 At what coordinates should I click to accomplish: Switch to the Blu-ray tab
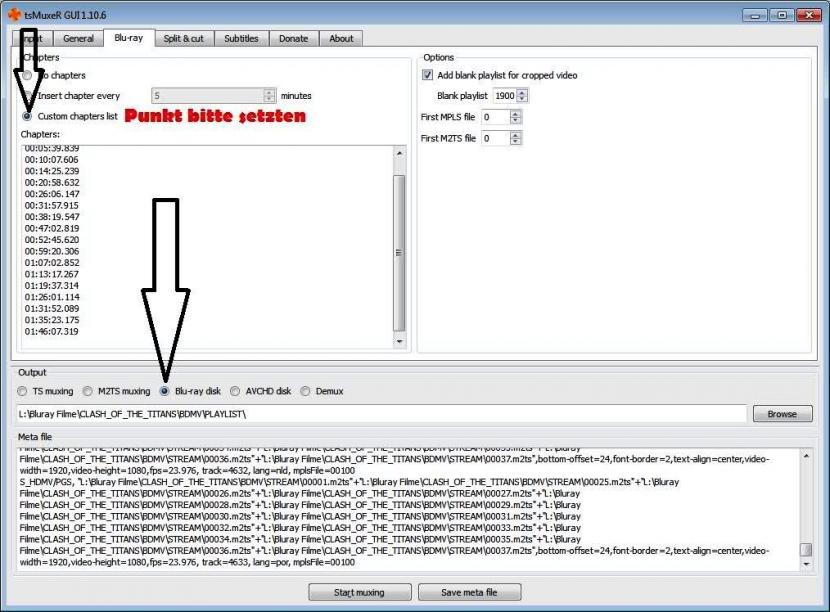tap(129, 38)
